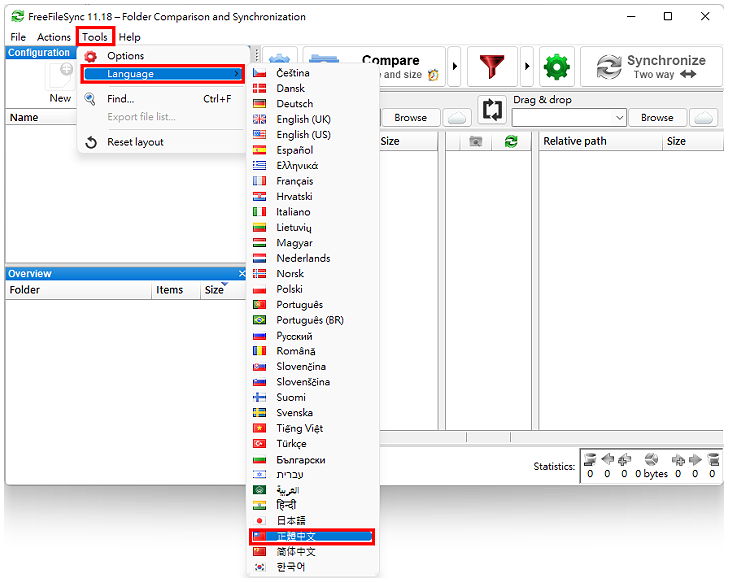Select Hrvatski language
The image size is (739, 583).
313,197
